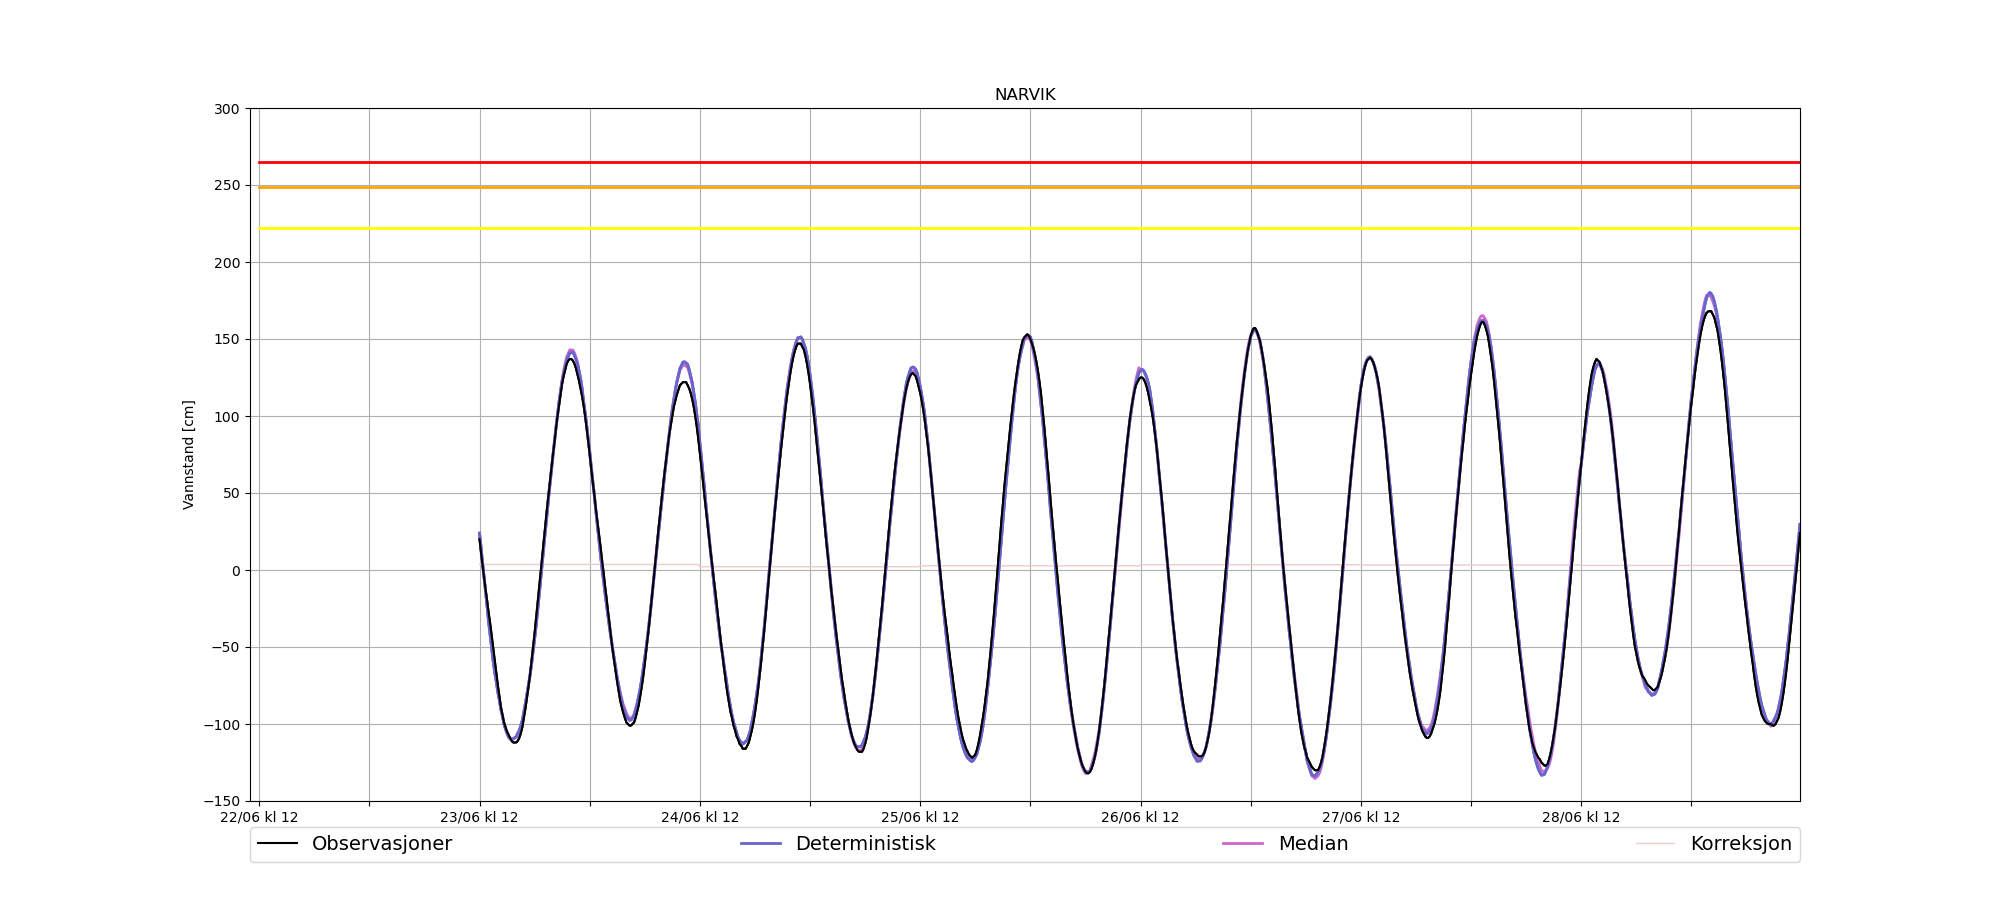
Task: Click the −50 y-axis tick label
Action: (x=225, y=648)
